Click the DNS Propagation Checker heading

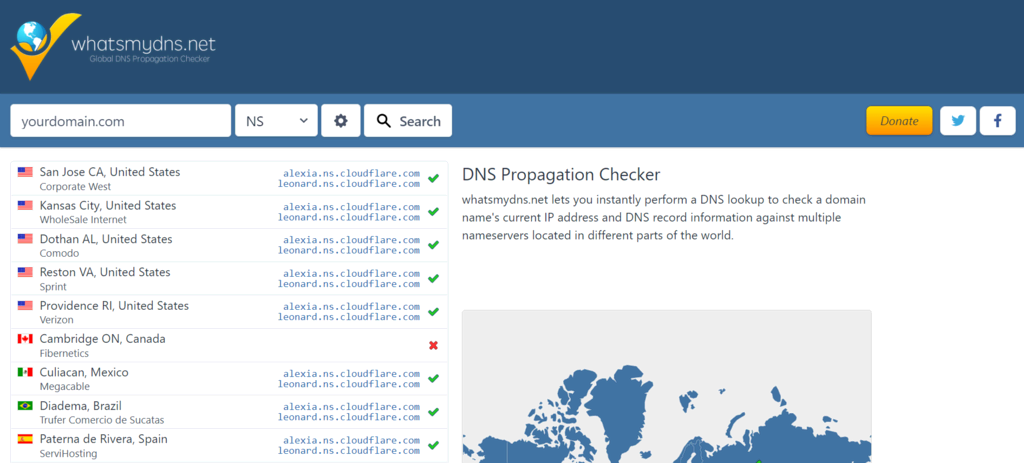561,175
